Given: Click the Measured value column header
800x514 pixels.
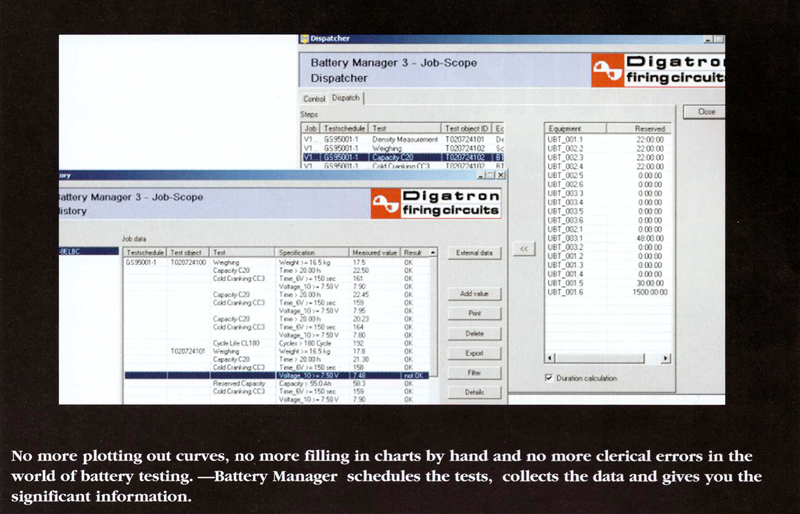Looking at the screenshot, I should (375, 252).
